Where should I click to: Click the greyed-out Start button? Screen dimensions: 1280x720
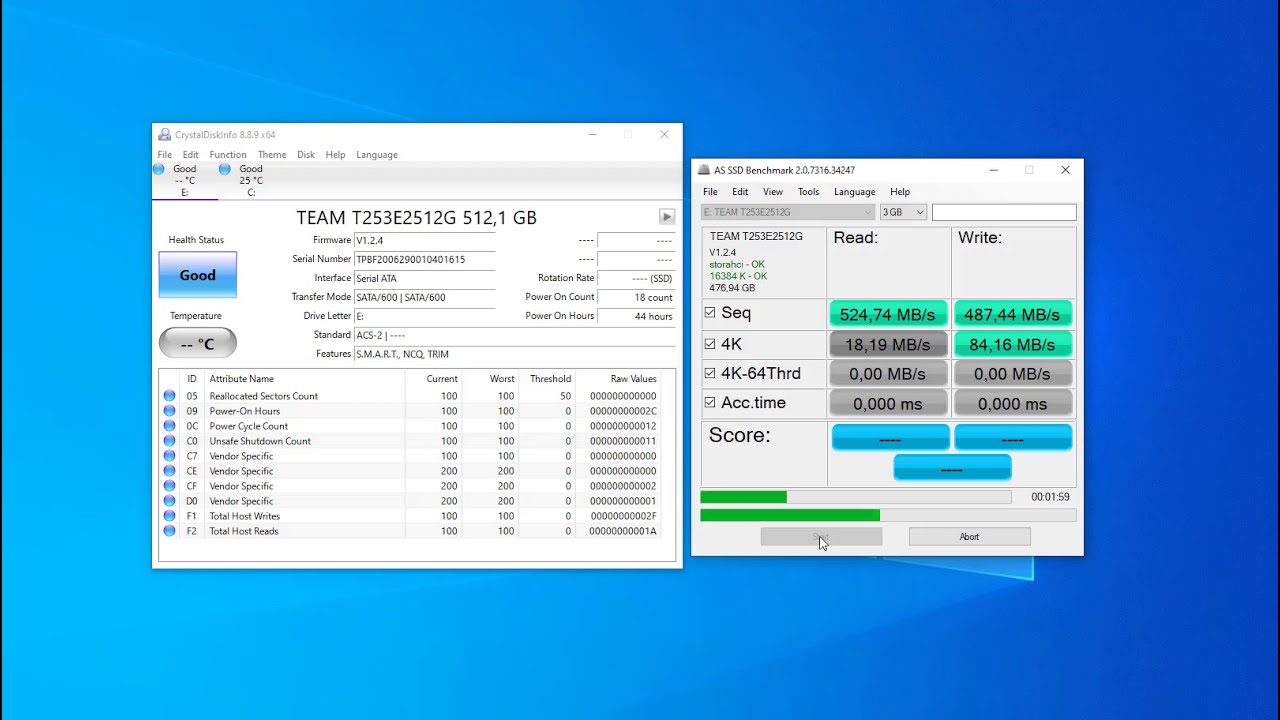821,537
